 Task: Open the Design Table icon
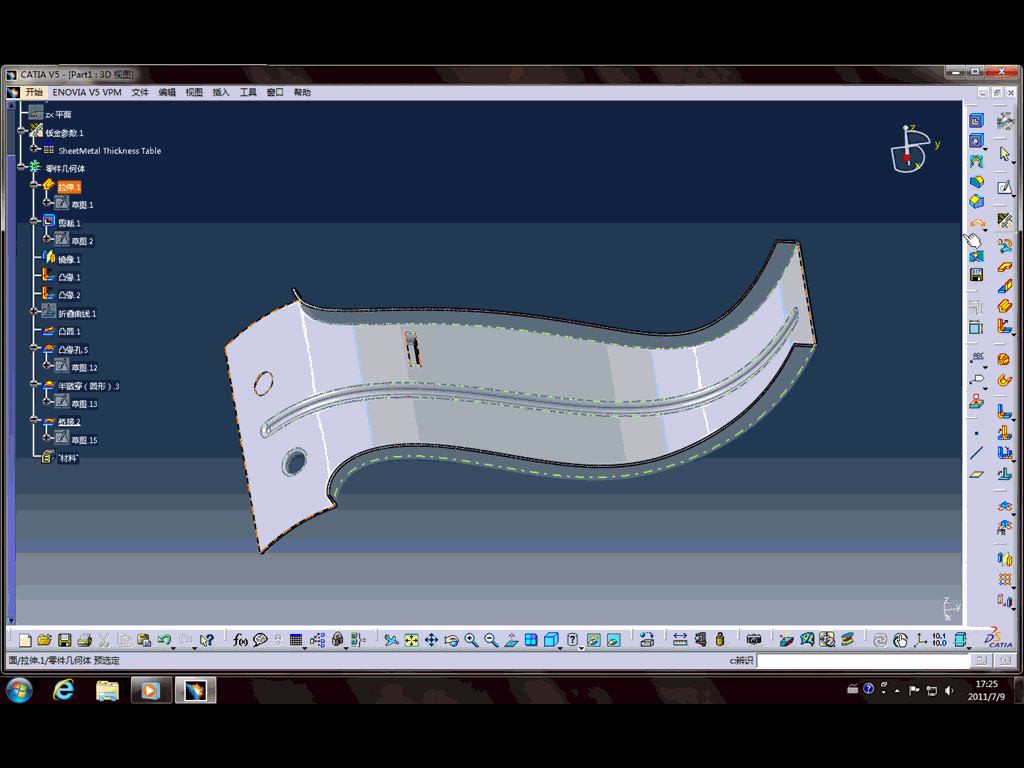(296, 640)
